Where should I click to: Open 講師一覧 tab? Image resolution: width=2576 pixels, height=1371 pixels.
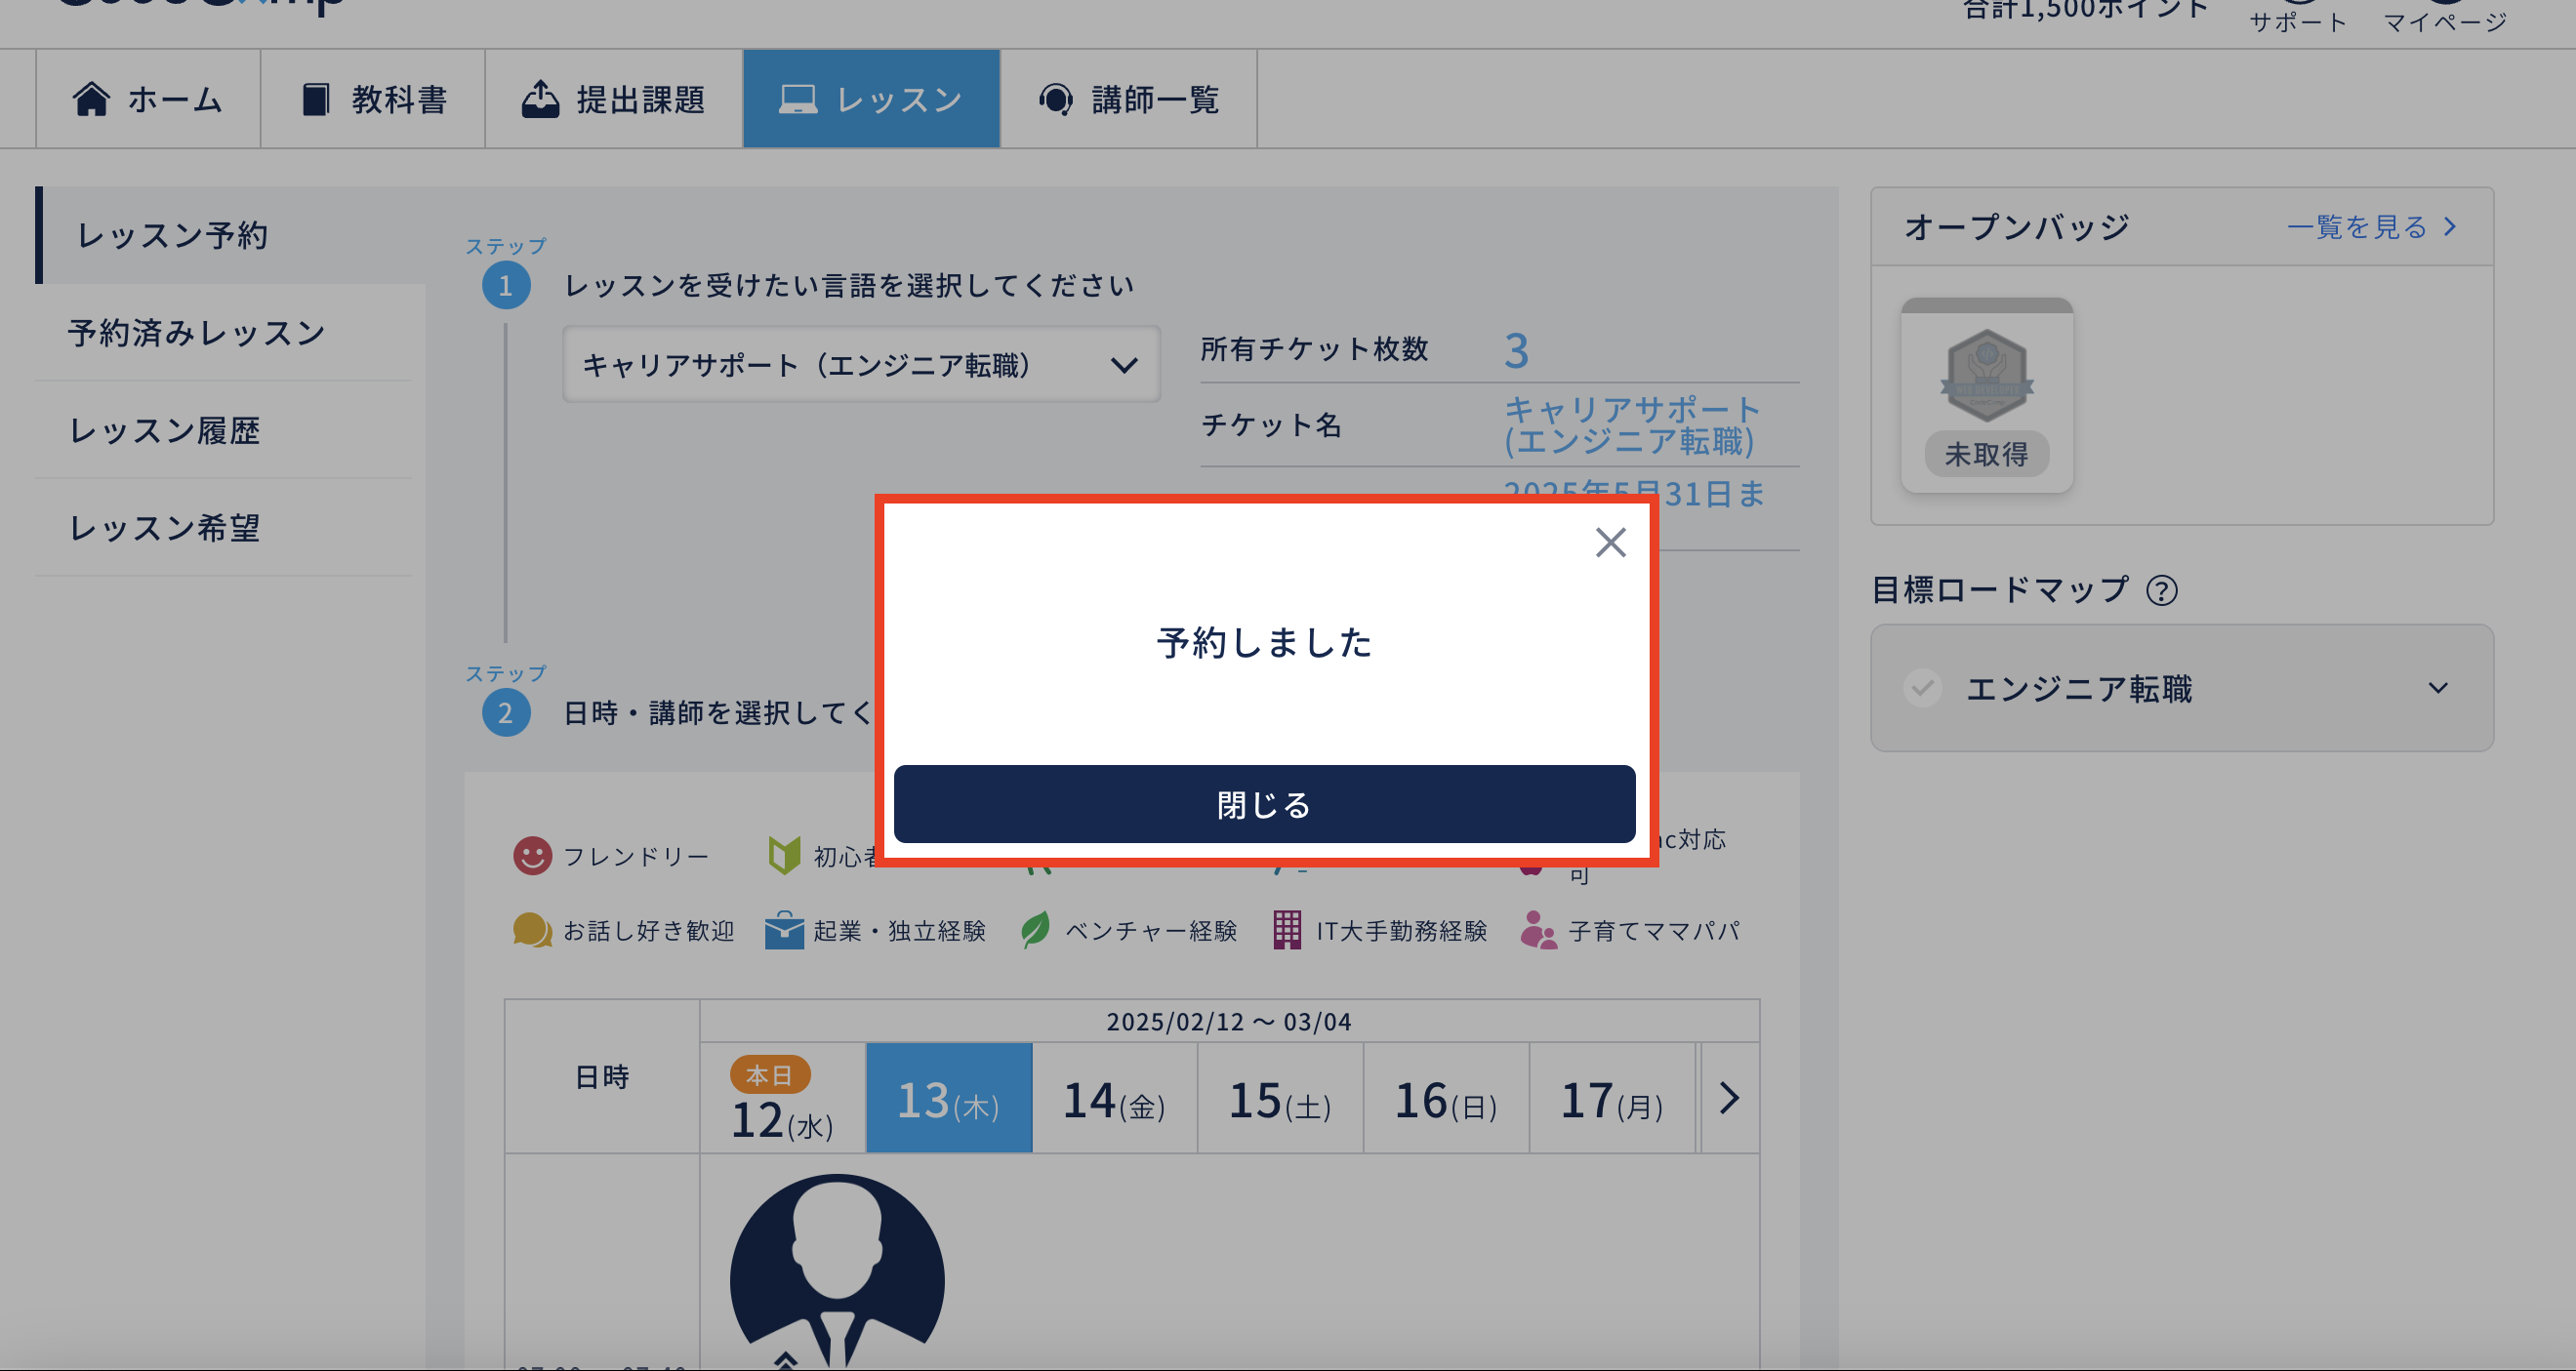[1128, 99]
